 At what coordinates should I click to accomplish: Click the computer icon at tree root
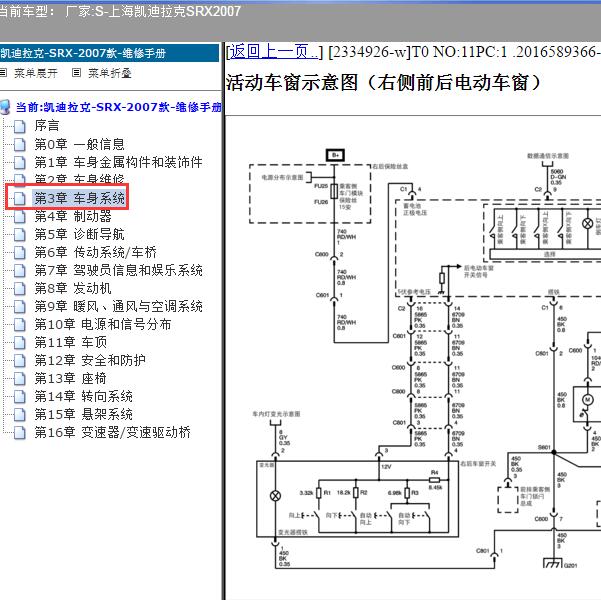point(5,107)
